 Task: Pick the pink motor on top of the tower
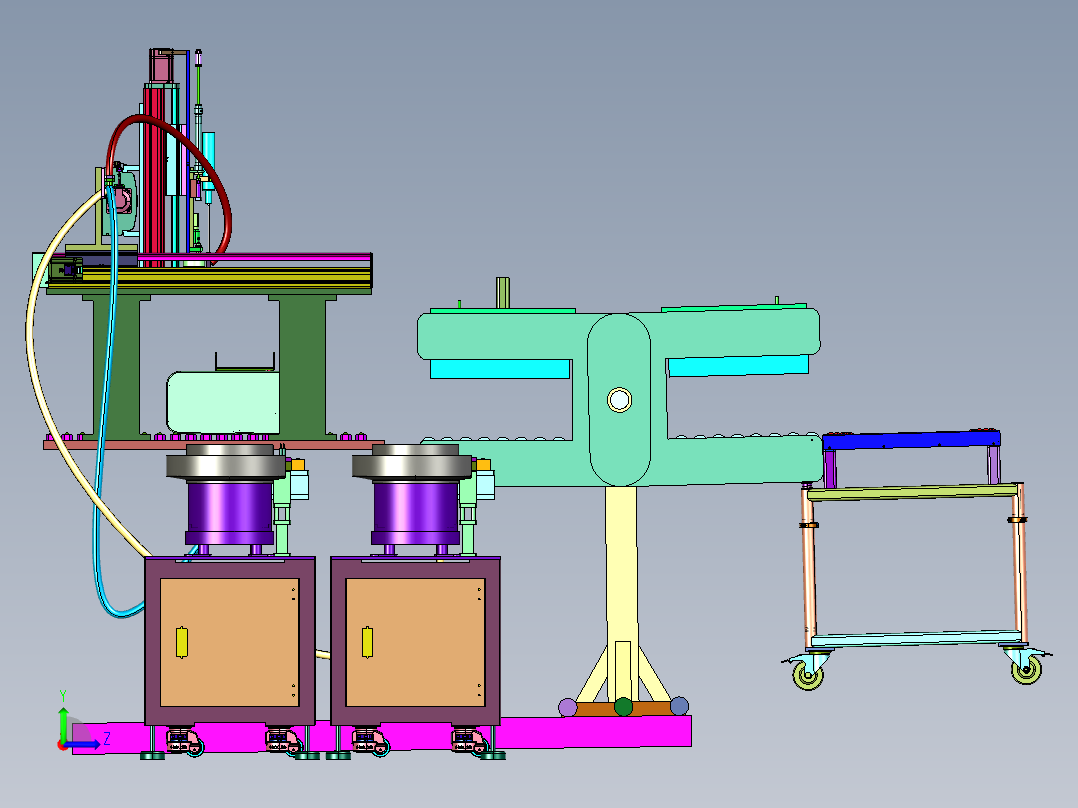tap(160, 67)
